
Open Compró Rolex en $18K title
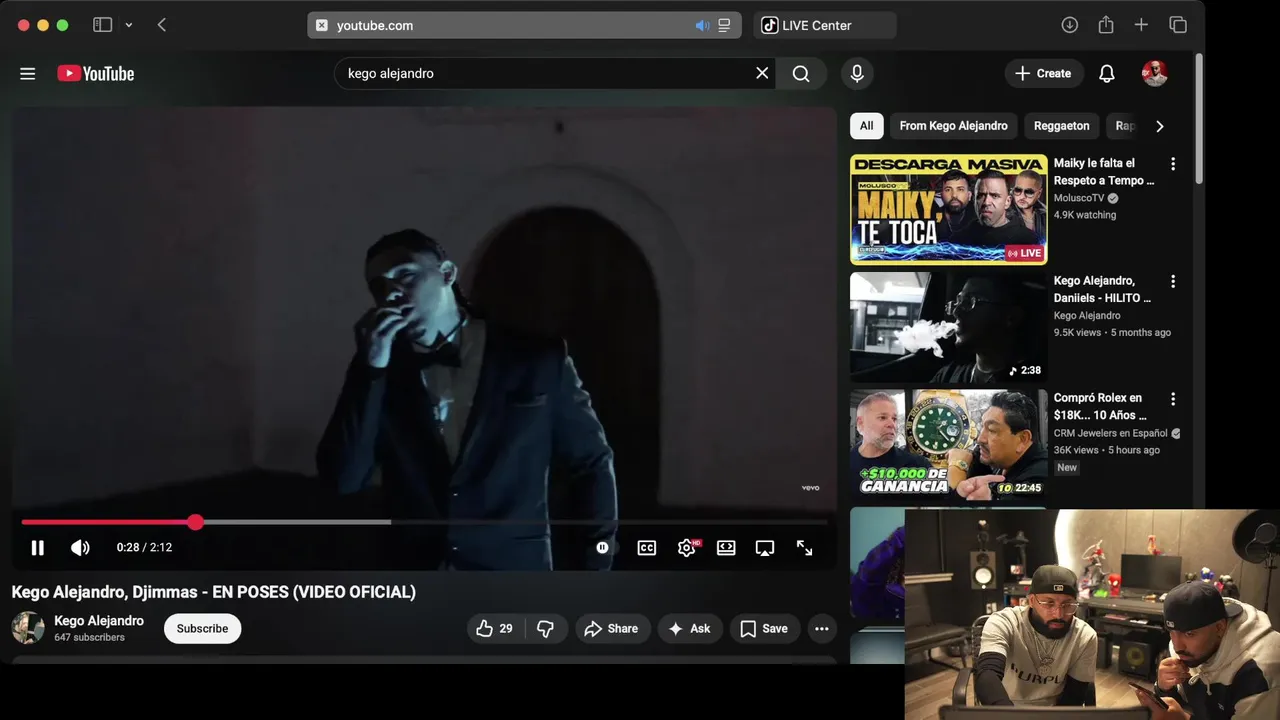(1100, 406)
